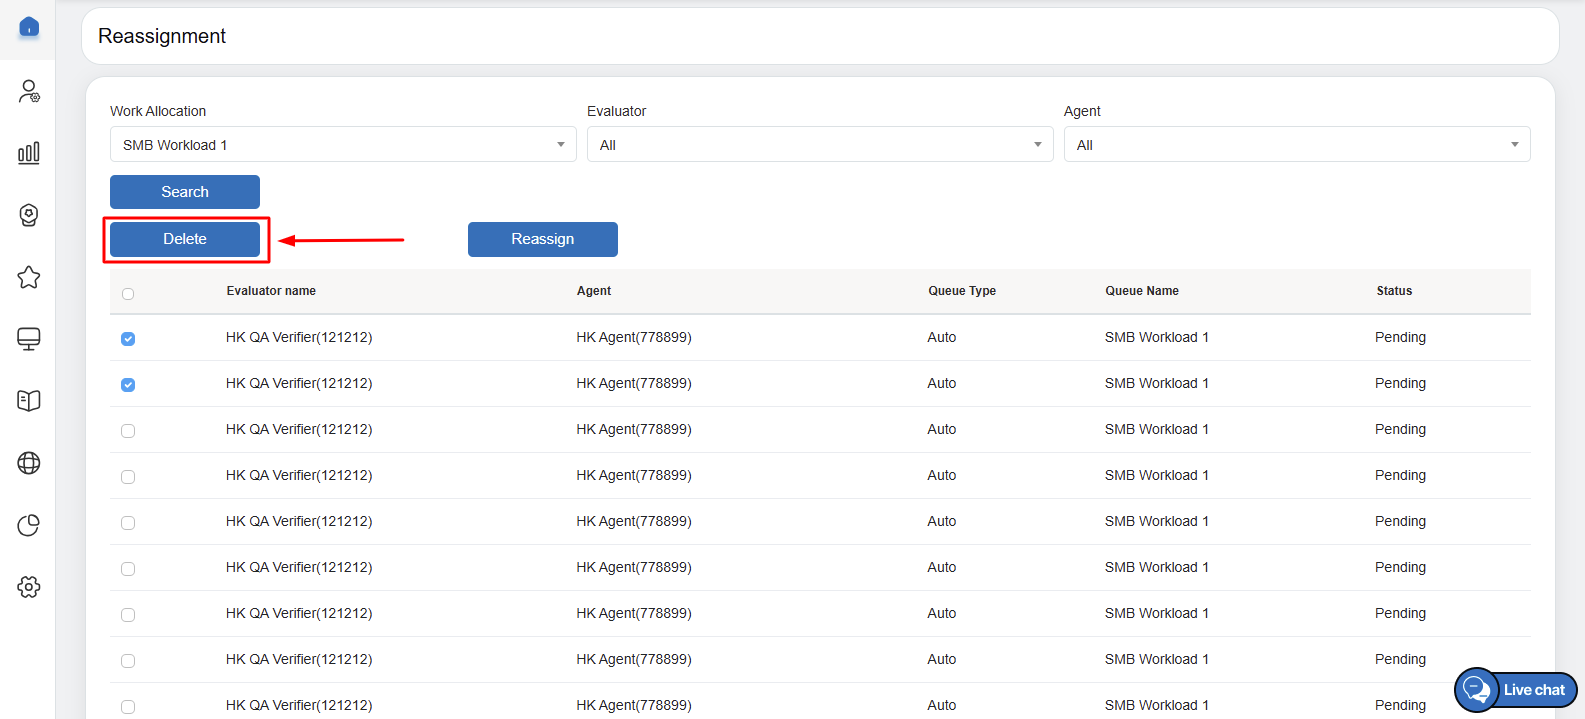Toggle the select-all checkbox in table header
The height and width of the screenshot is (719, 1585).
[128, 294]
